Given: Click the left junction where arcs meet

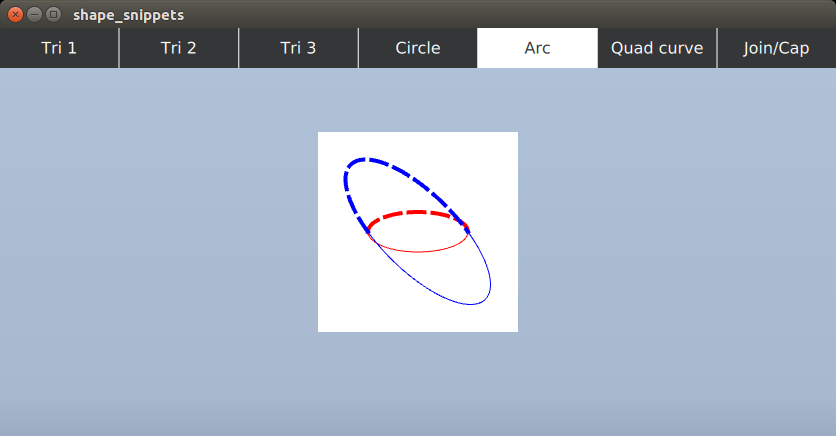Looking at the screenshot, I should click(368, 231).
